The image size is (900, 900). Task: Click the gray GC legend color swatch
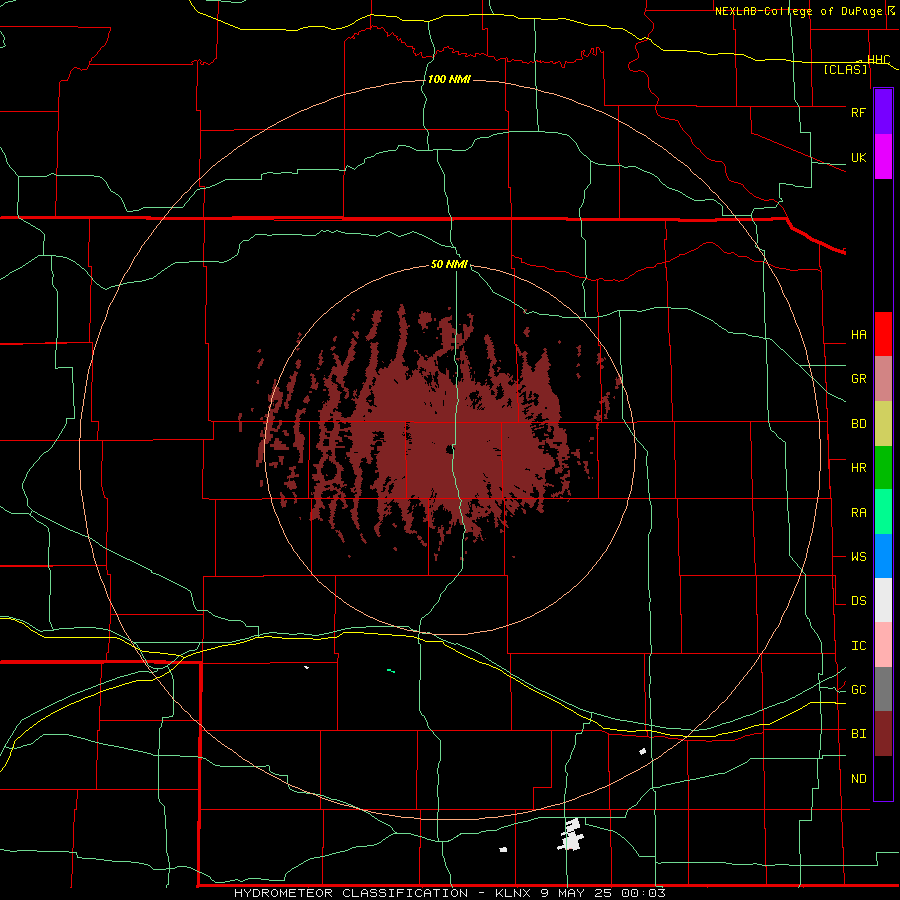pos(883,689)
